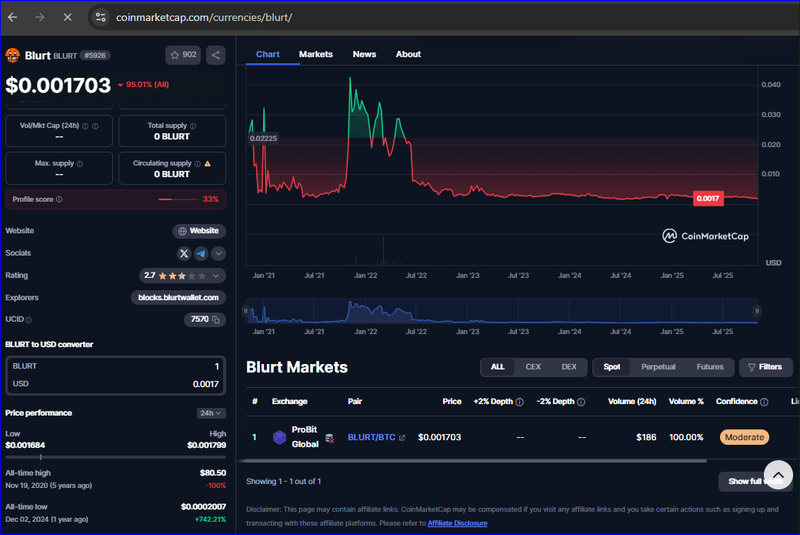This screenshot has width=800, height=535.
Task: Switch market type to Perpetual
Action: pos(658,367)
